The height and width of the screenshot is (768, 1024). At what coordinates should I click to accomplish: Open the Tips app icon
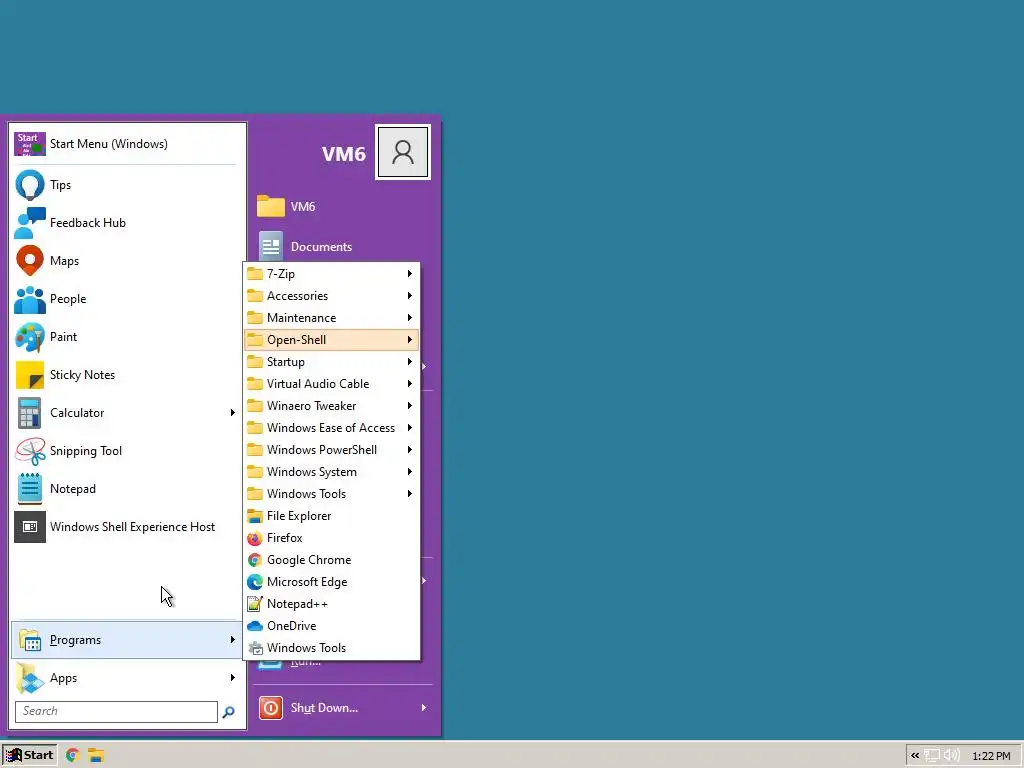click(x=29, y=185)
